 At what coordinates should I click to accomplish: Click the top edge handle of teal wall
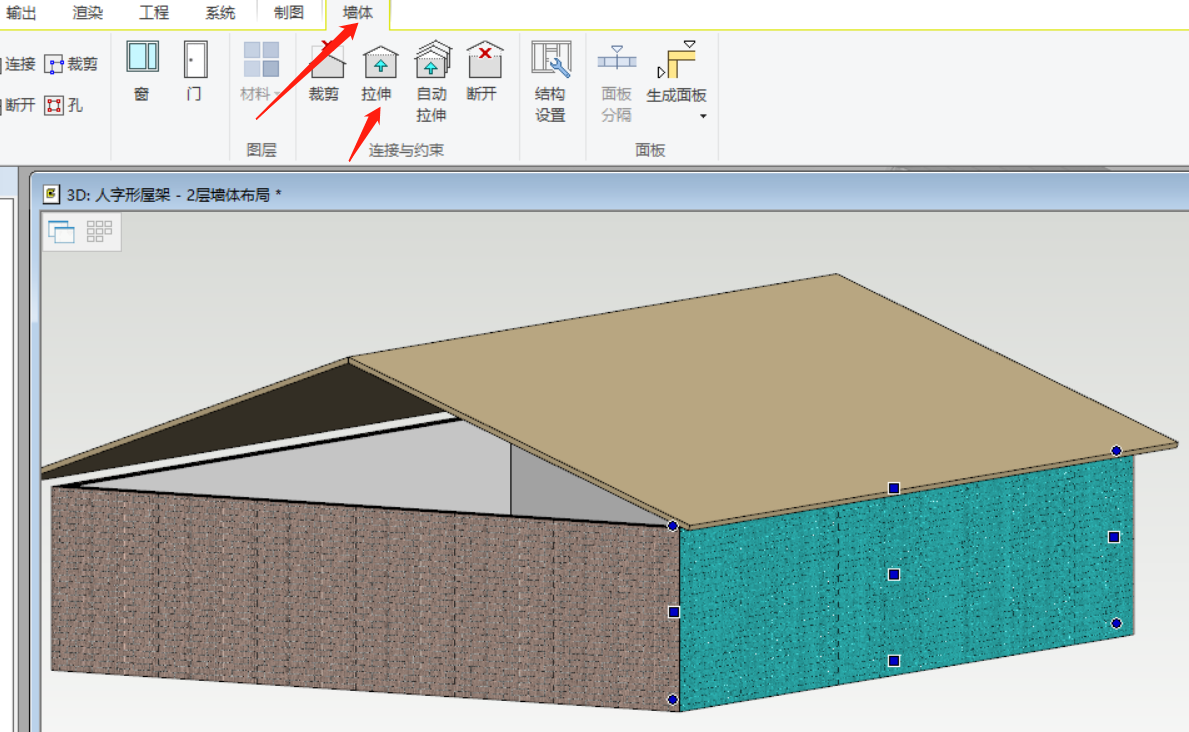pos(894,489)
